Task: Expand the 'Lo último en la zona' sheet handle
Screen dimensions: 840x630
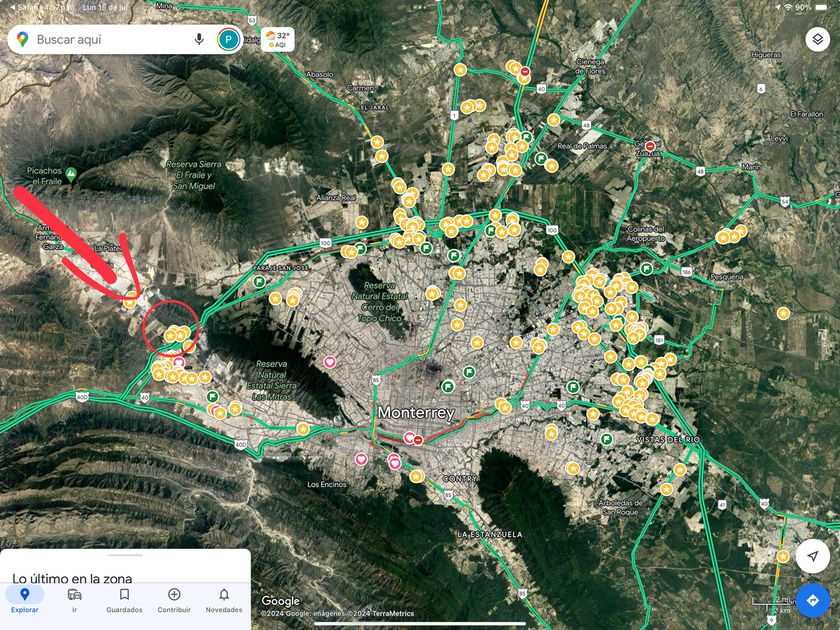Action: point(125,555)
